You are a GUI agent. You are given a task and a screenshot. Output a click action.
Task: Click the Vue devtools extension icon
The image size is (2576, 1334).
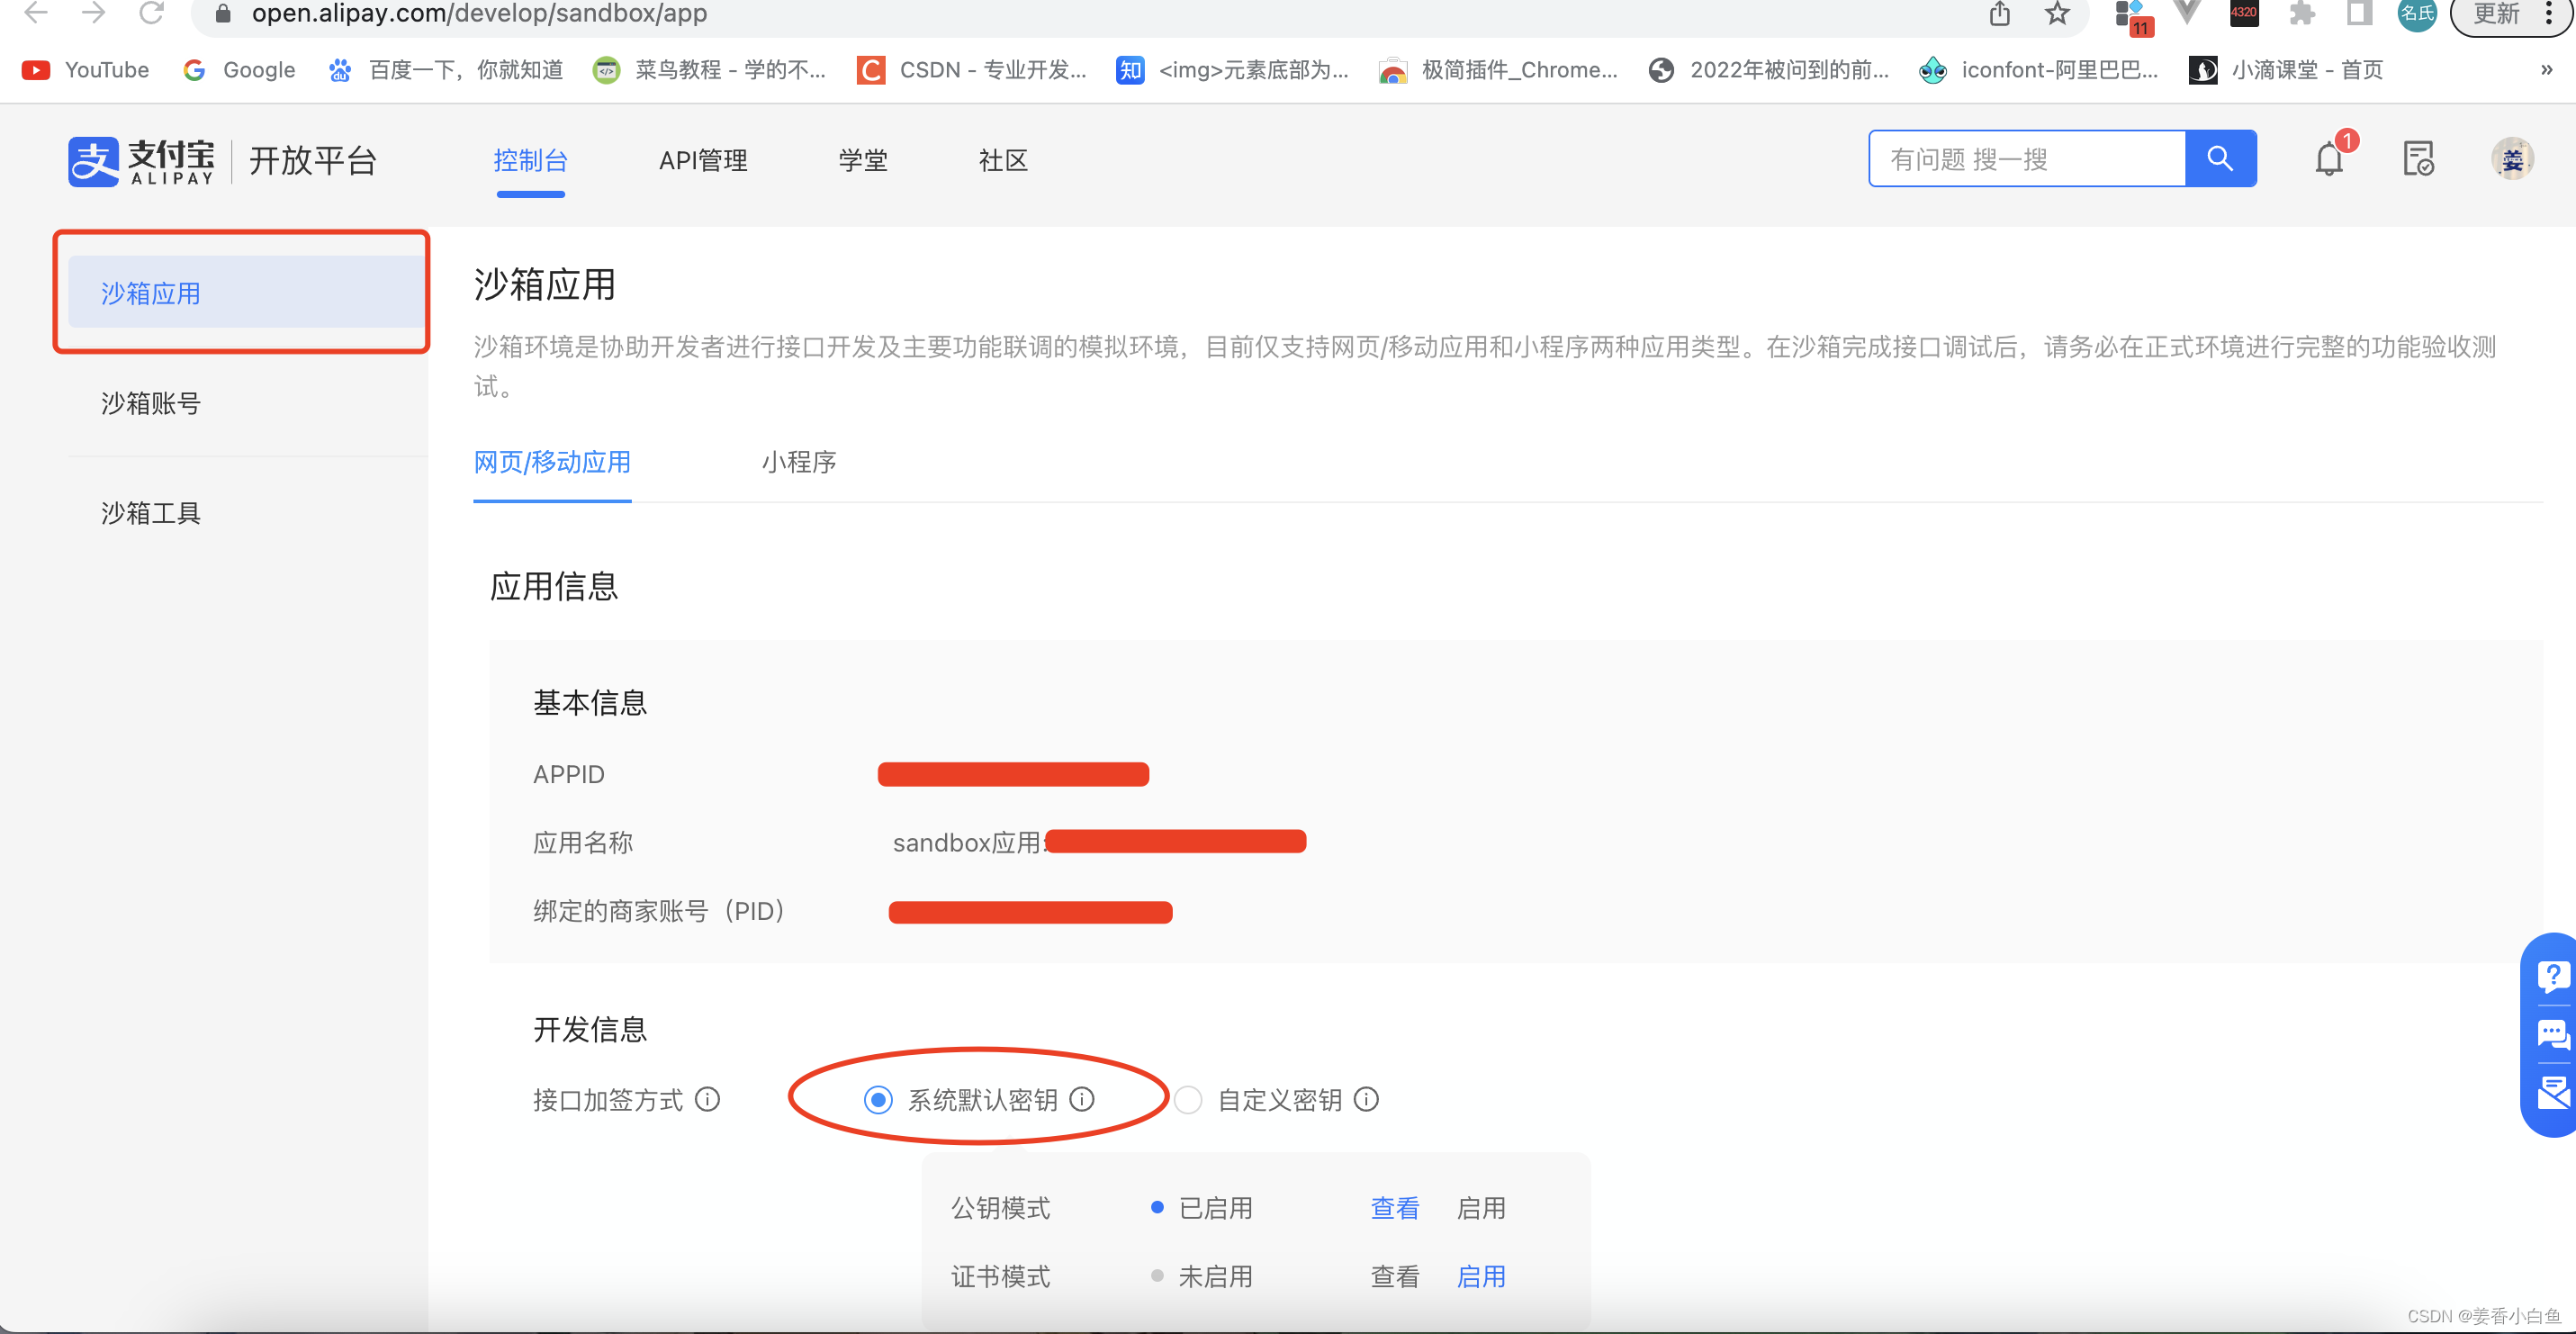[2187, 12]
